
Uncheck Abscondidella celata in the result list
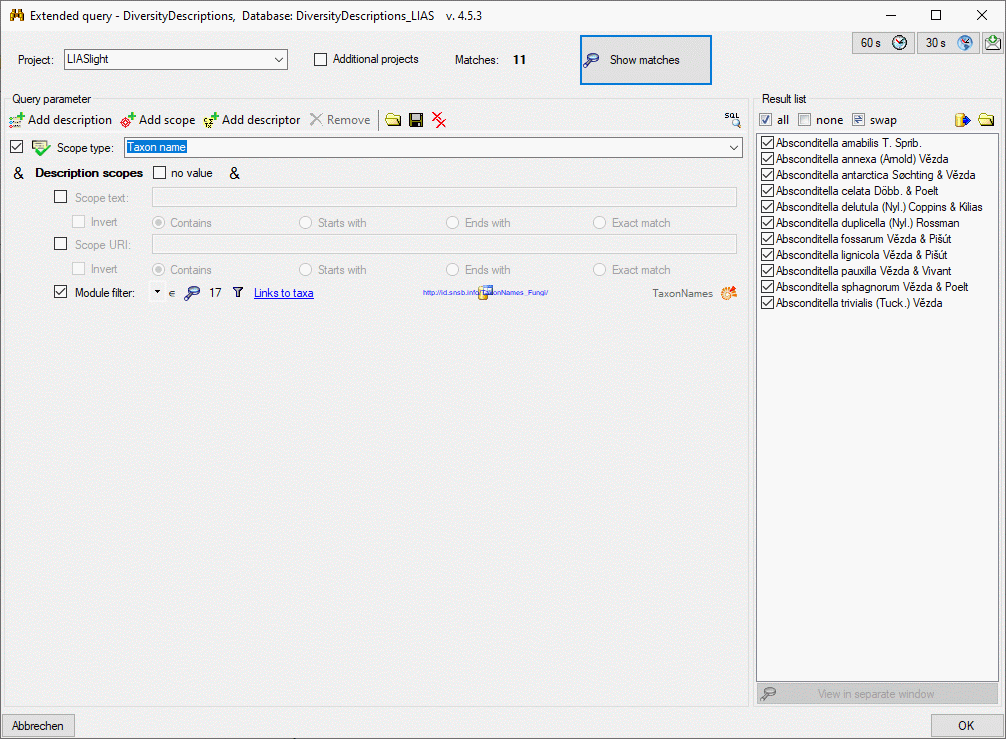point(767,191)
